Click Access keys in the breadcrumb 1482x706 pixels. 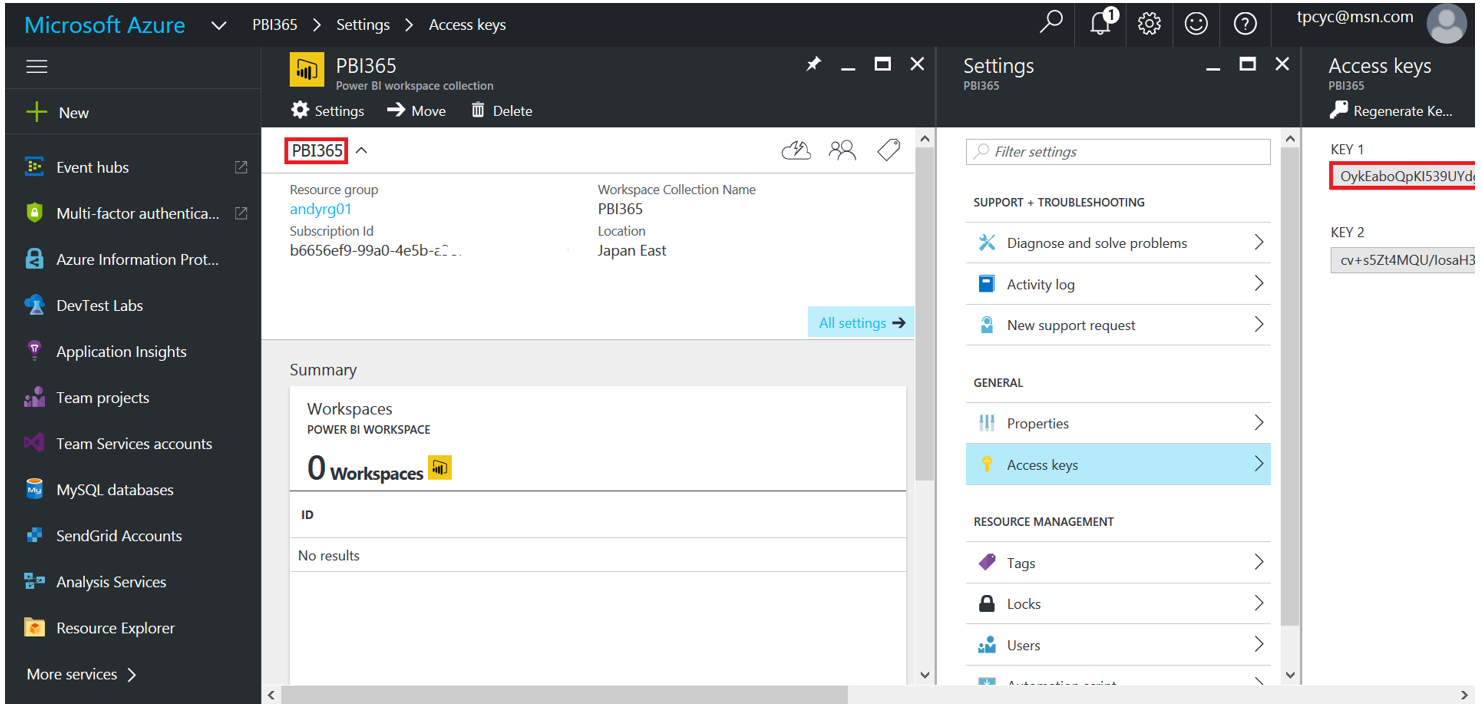point(467,25)
